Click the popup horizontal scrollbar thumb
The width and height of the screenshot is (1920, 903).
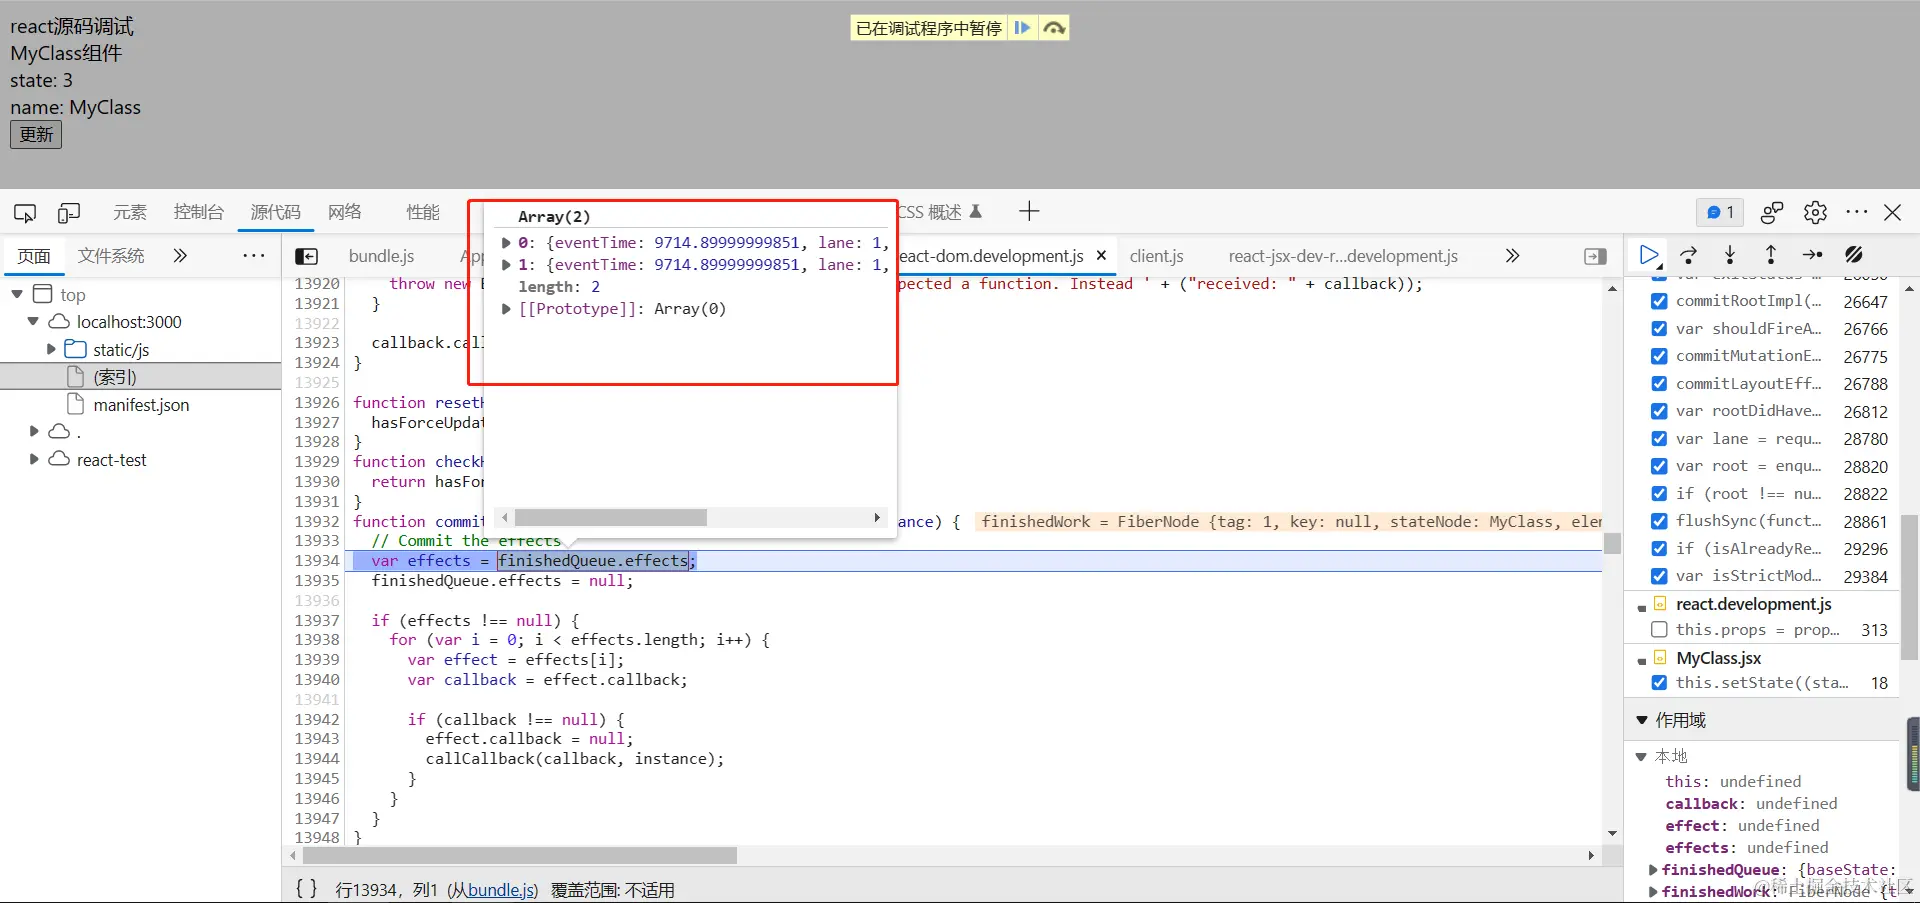click(x=610, y=517)
